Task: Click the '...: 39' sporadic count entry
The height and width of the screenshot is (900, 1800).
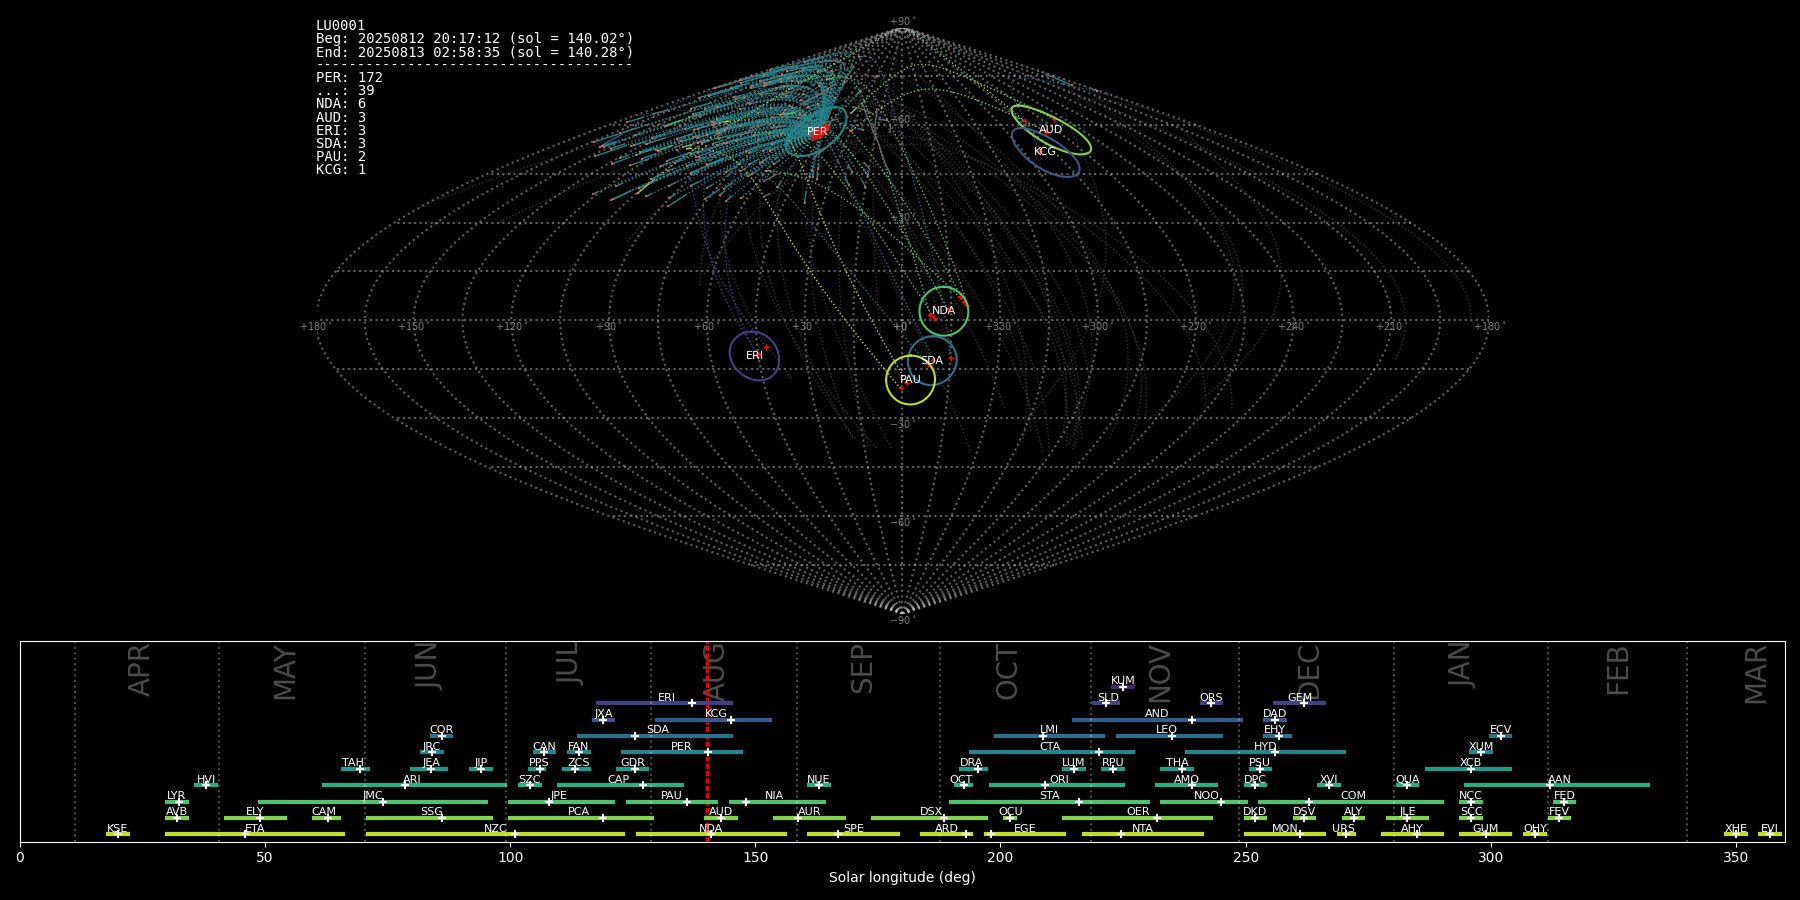Action: pyautogui.click(x=345, y=90)
